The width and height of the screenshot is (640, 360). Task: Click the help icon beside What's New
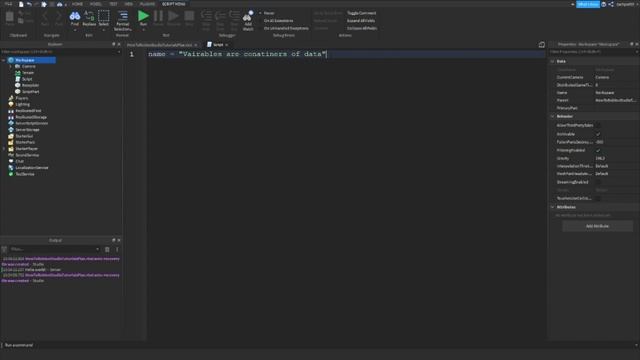pyautogui.click(x=604, y=4)
